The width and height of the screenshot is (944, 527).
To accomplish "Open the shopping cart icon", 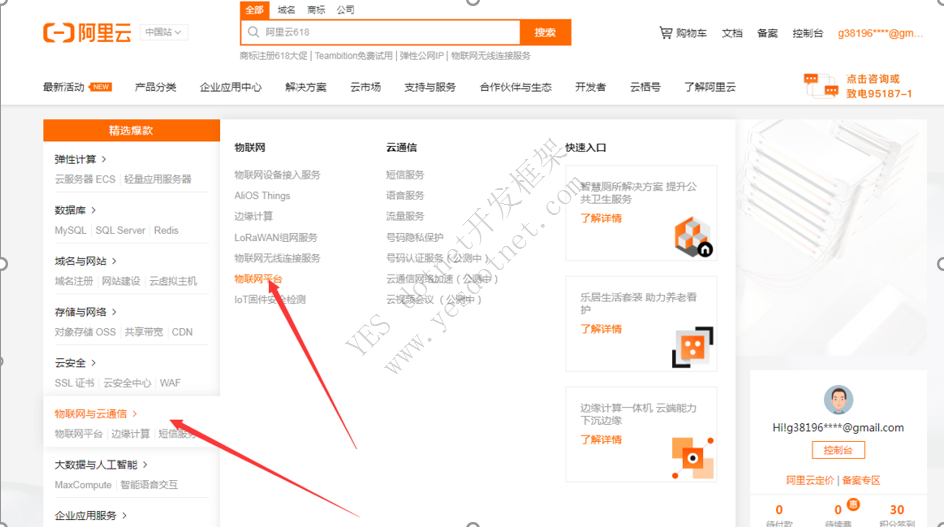I will [x=665, y=33].
